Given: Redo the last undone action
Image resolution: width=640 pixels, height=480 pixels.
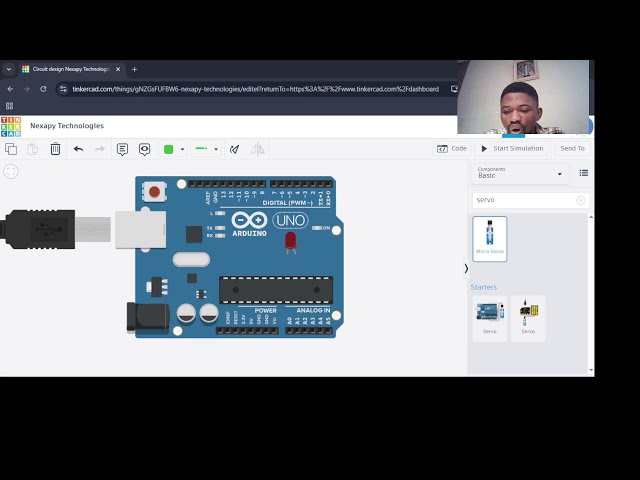Looking at the screenshot, I should tap(100, 149).
